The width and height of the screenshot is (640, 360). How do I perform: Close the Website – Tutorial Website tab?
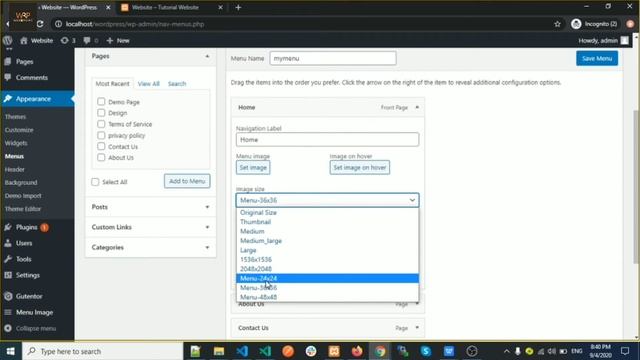coord(220,7)
